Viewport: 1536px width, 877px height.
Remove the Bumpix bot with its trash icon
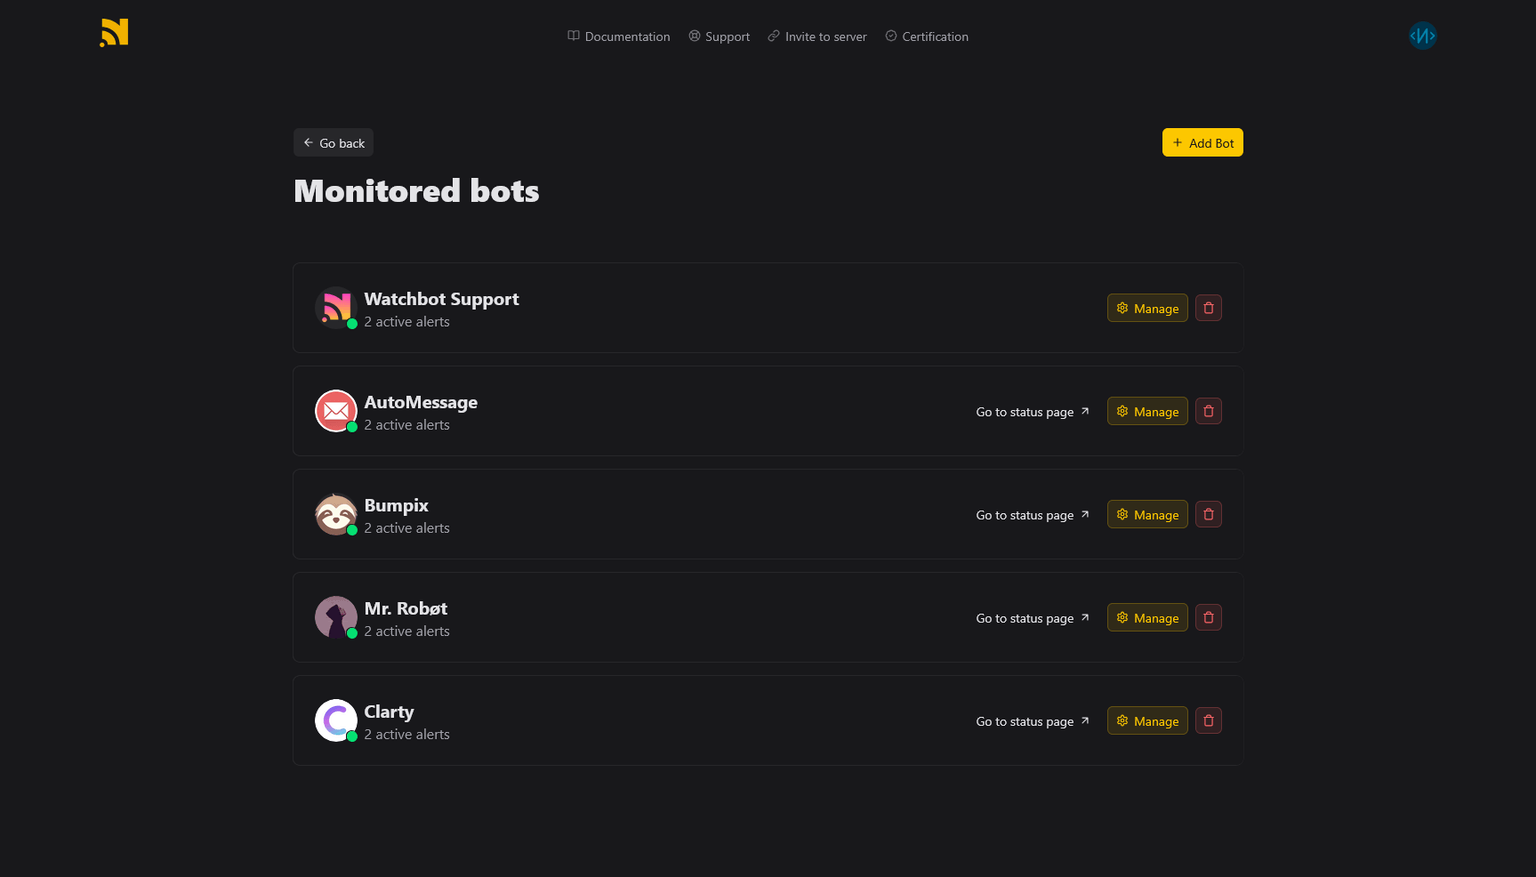(1208, 514)
